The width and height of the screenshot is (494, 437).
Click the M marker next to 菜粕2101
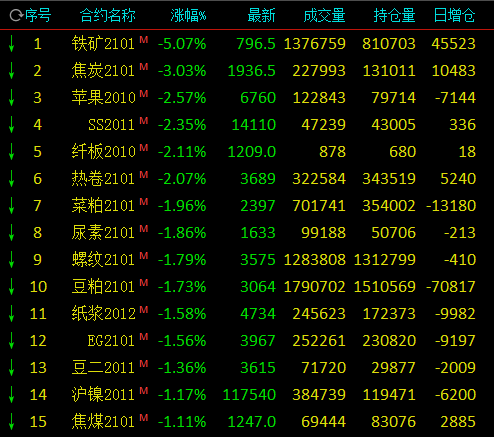click(x=144, y=201)
